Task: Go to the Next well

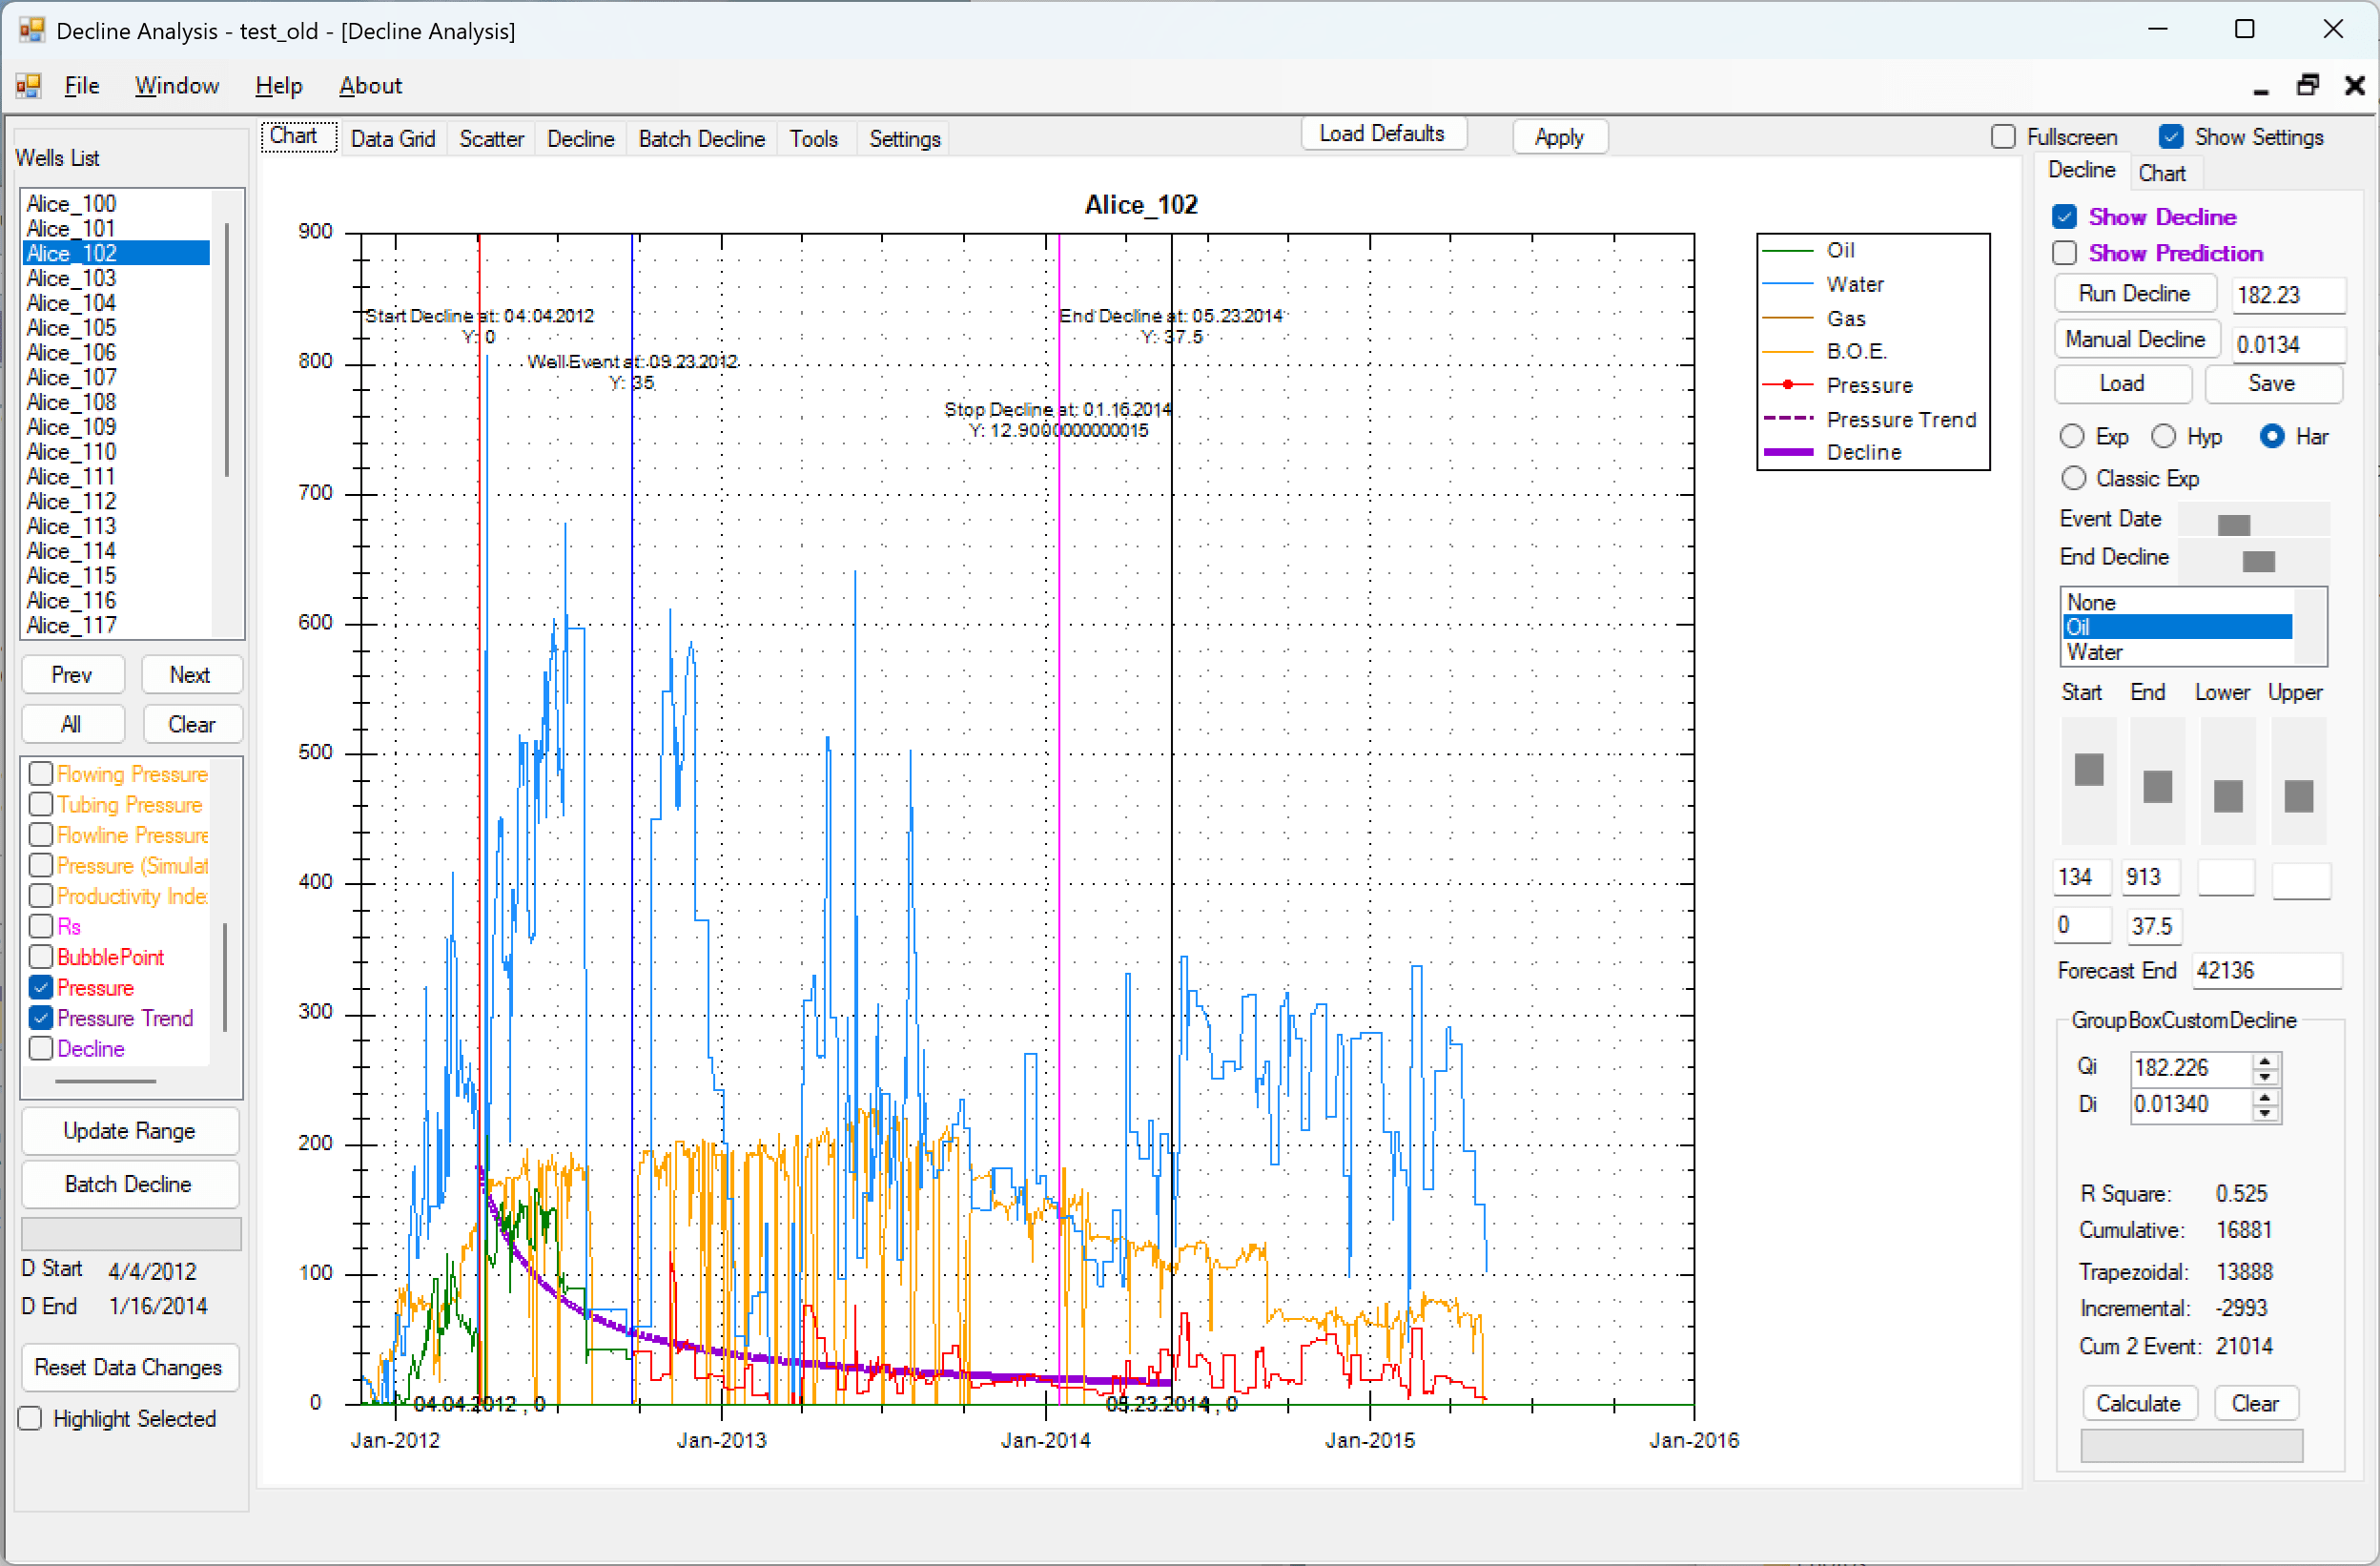Action: coord(190,675)
